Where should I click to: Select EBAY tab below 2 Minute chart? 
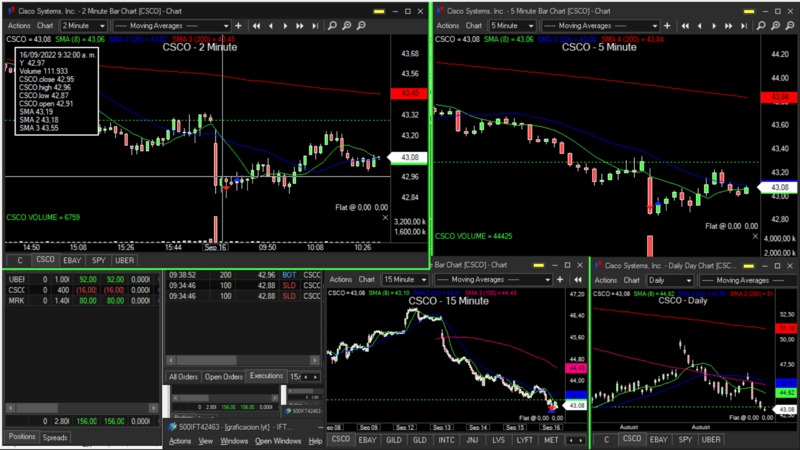pyautogui.click(x=72, y=260)
